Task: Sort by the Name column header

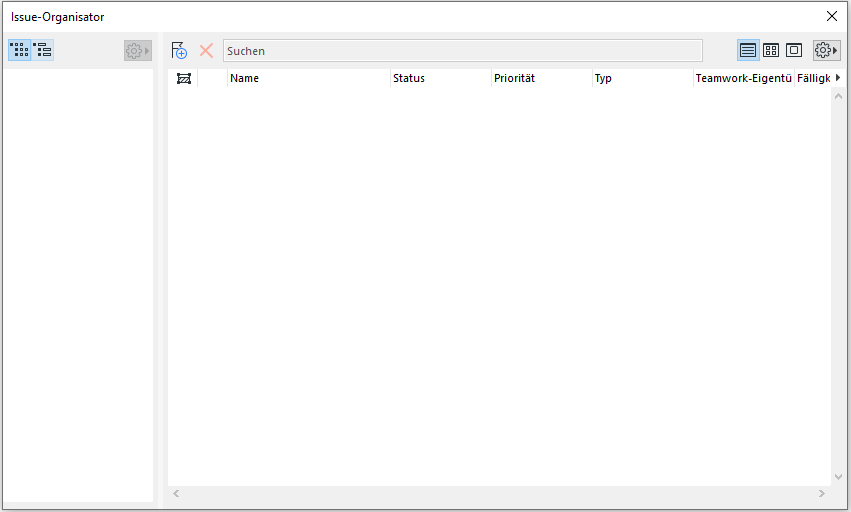Action: pos(308,79)
